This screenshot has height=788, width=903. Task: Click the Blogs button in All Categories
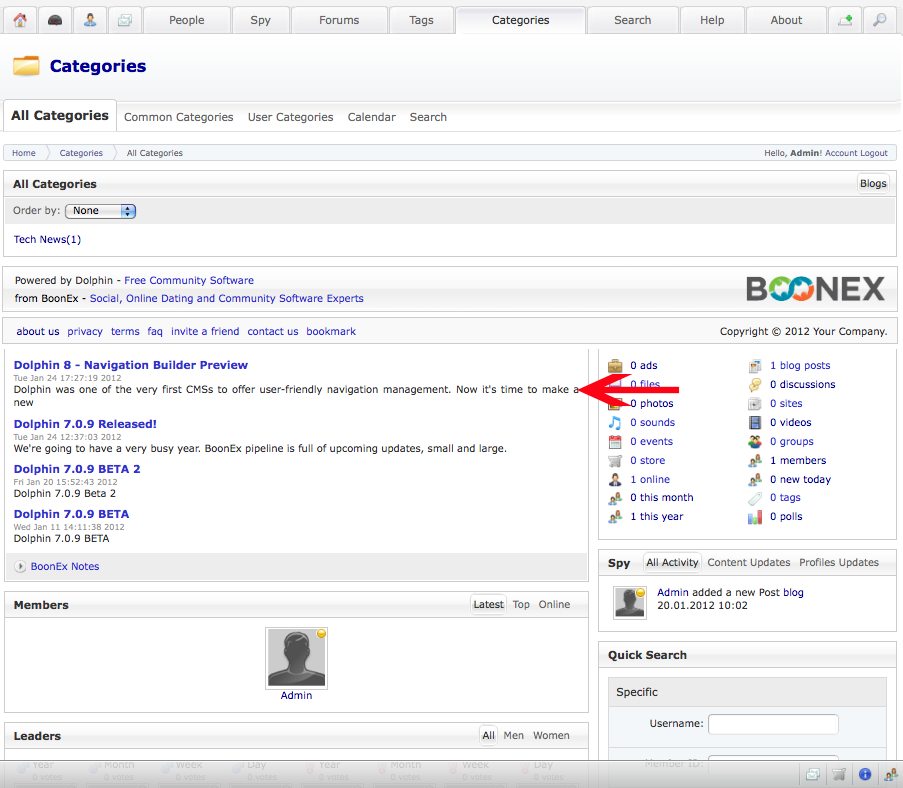[x=873, y=183]
